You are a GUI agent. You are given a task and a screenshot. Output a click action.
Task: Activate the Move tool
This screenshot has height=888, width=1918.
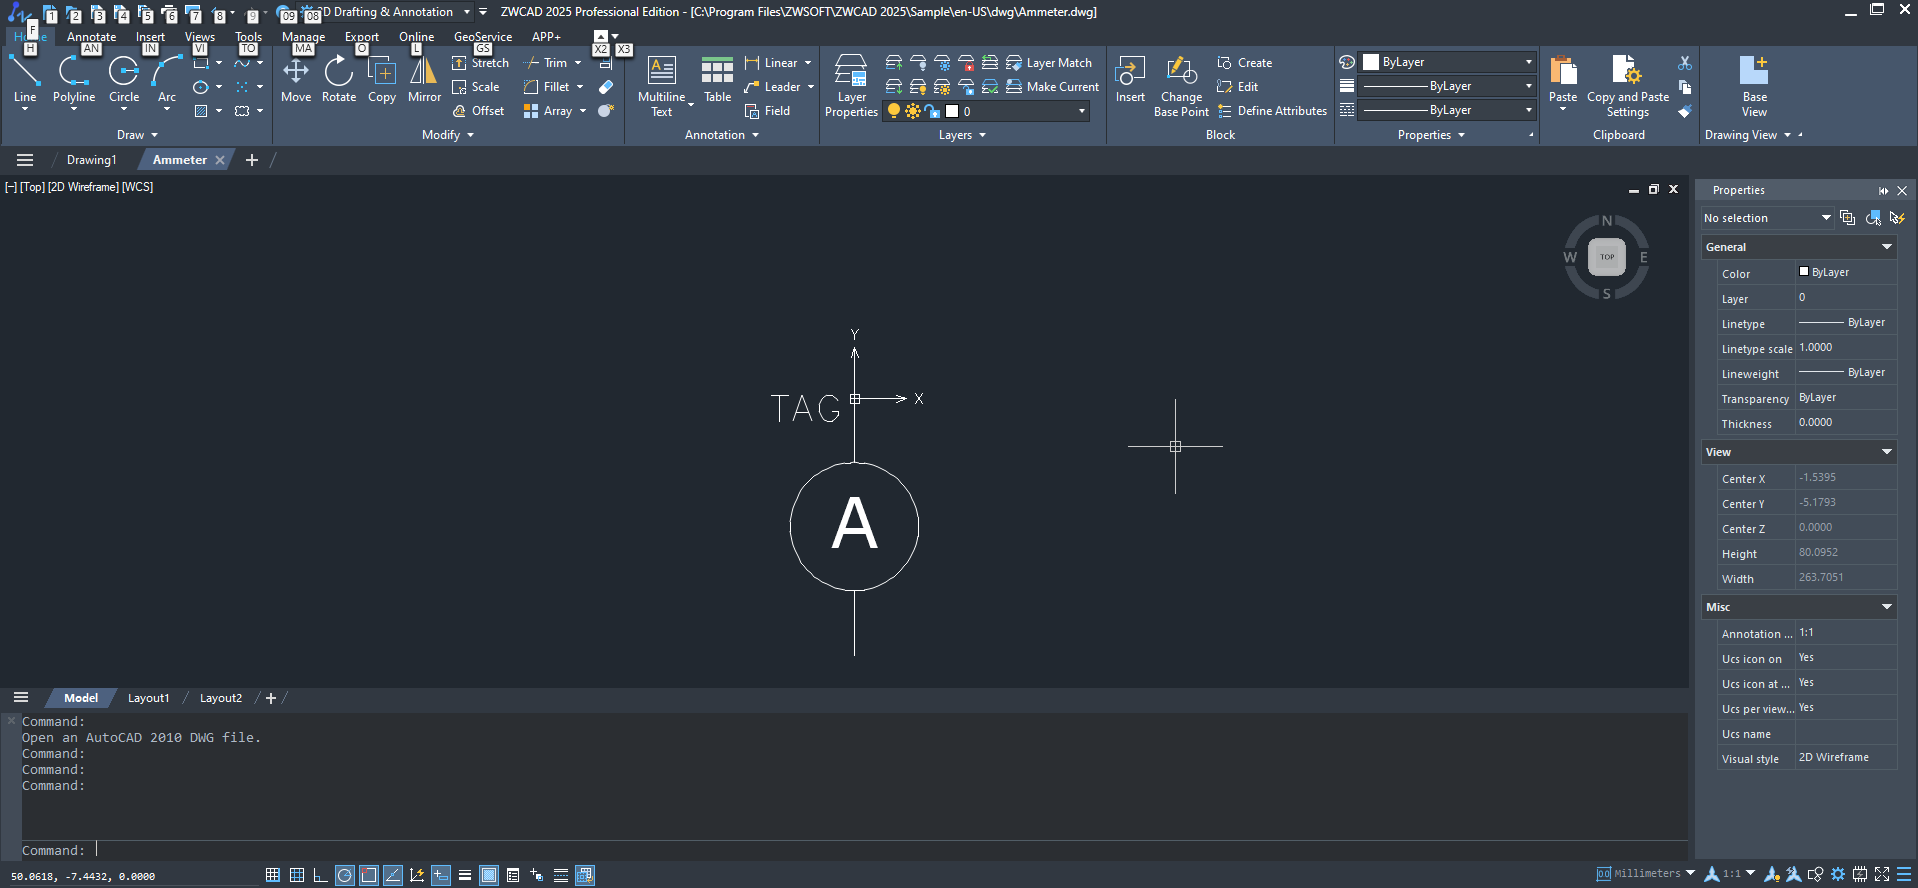coord(296,79)
